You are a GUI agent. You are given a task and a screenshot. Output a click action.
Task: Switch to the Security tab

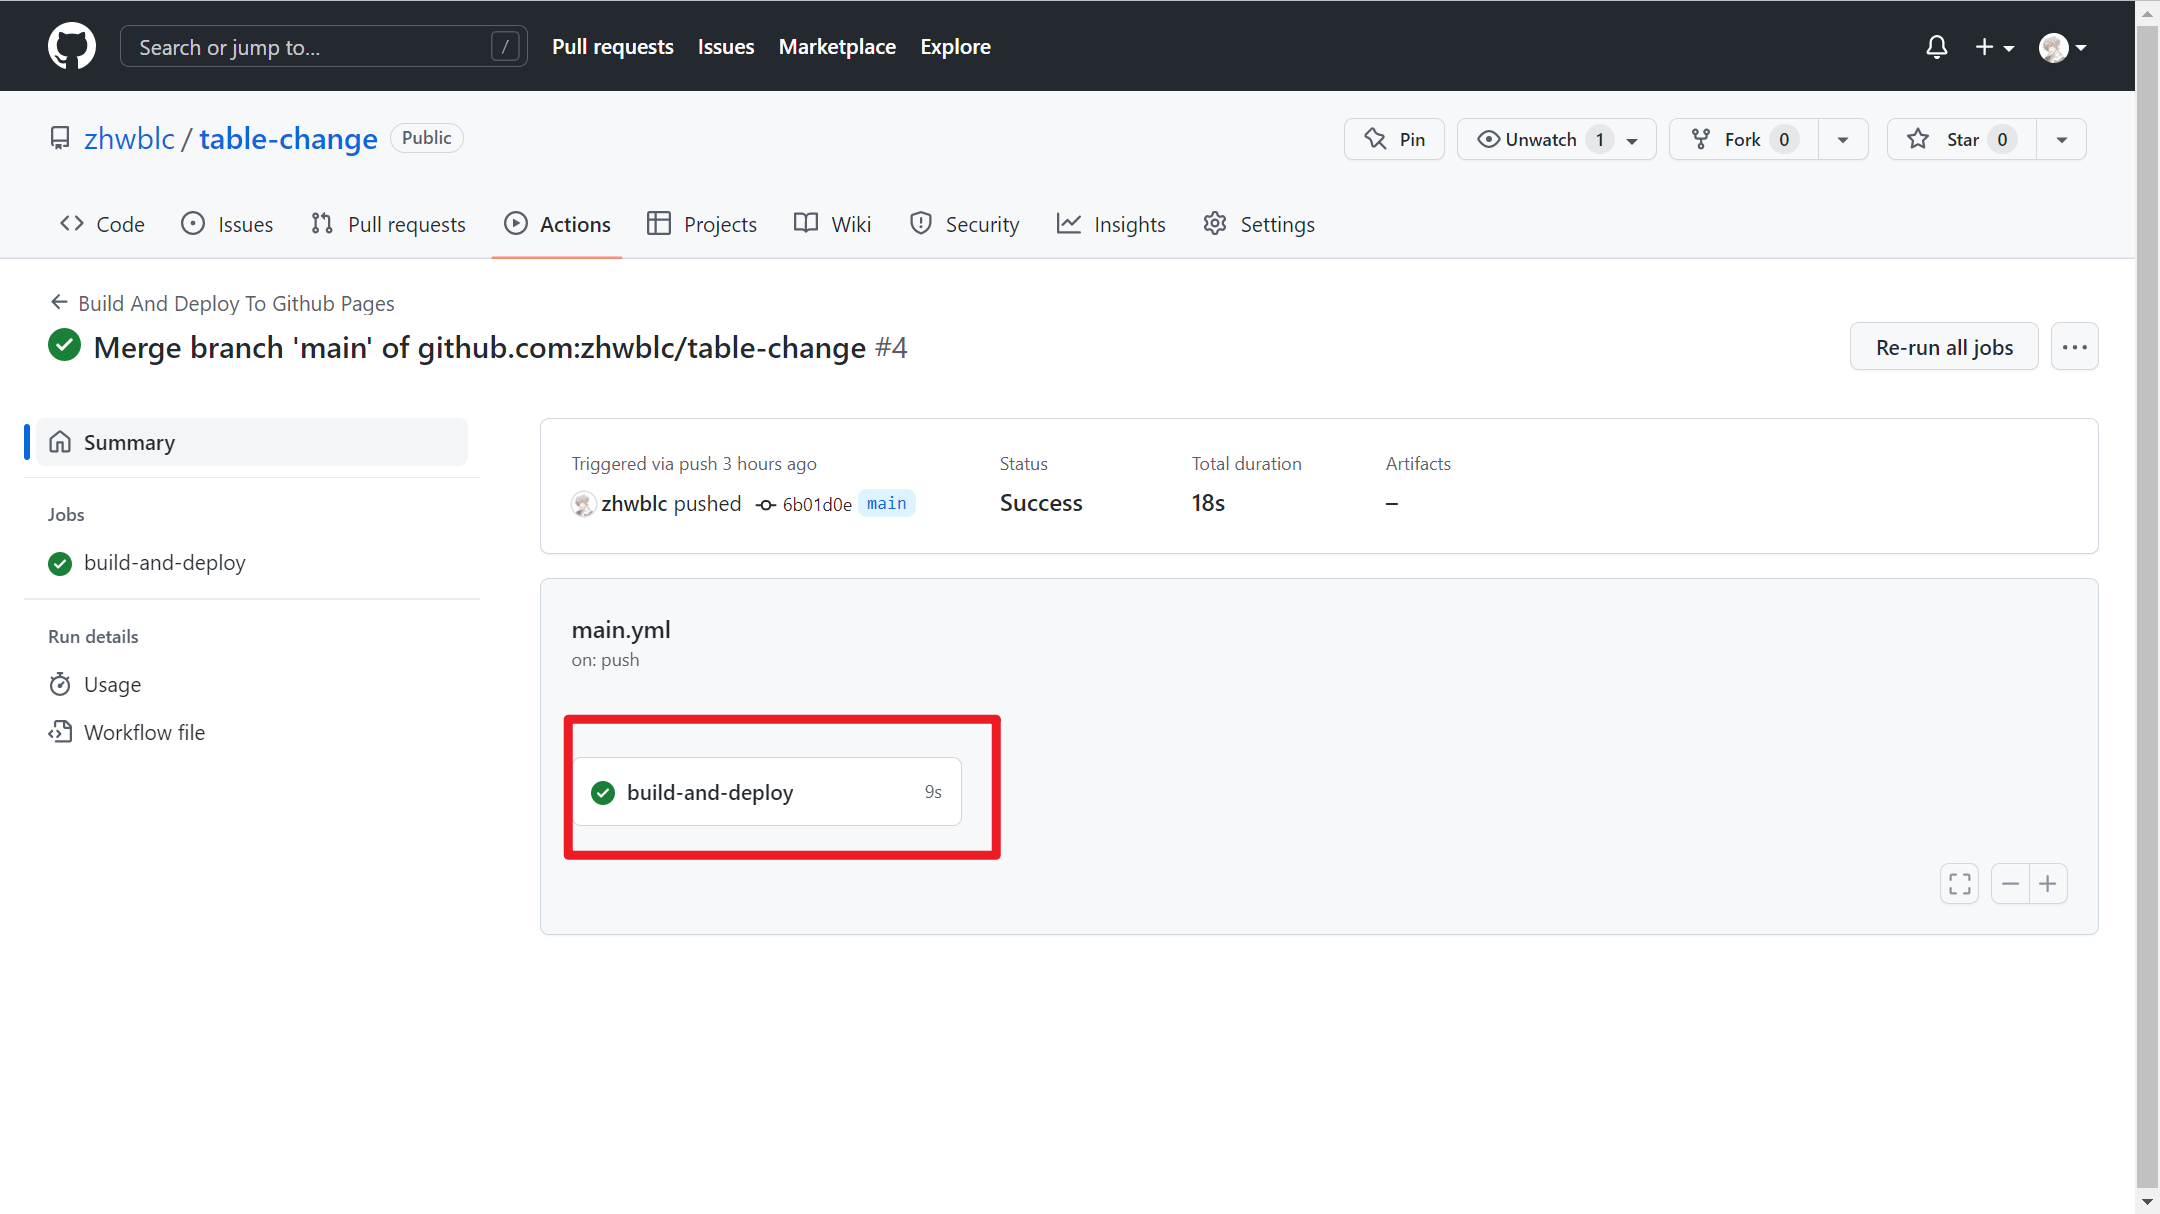(x=965, y=224)
